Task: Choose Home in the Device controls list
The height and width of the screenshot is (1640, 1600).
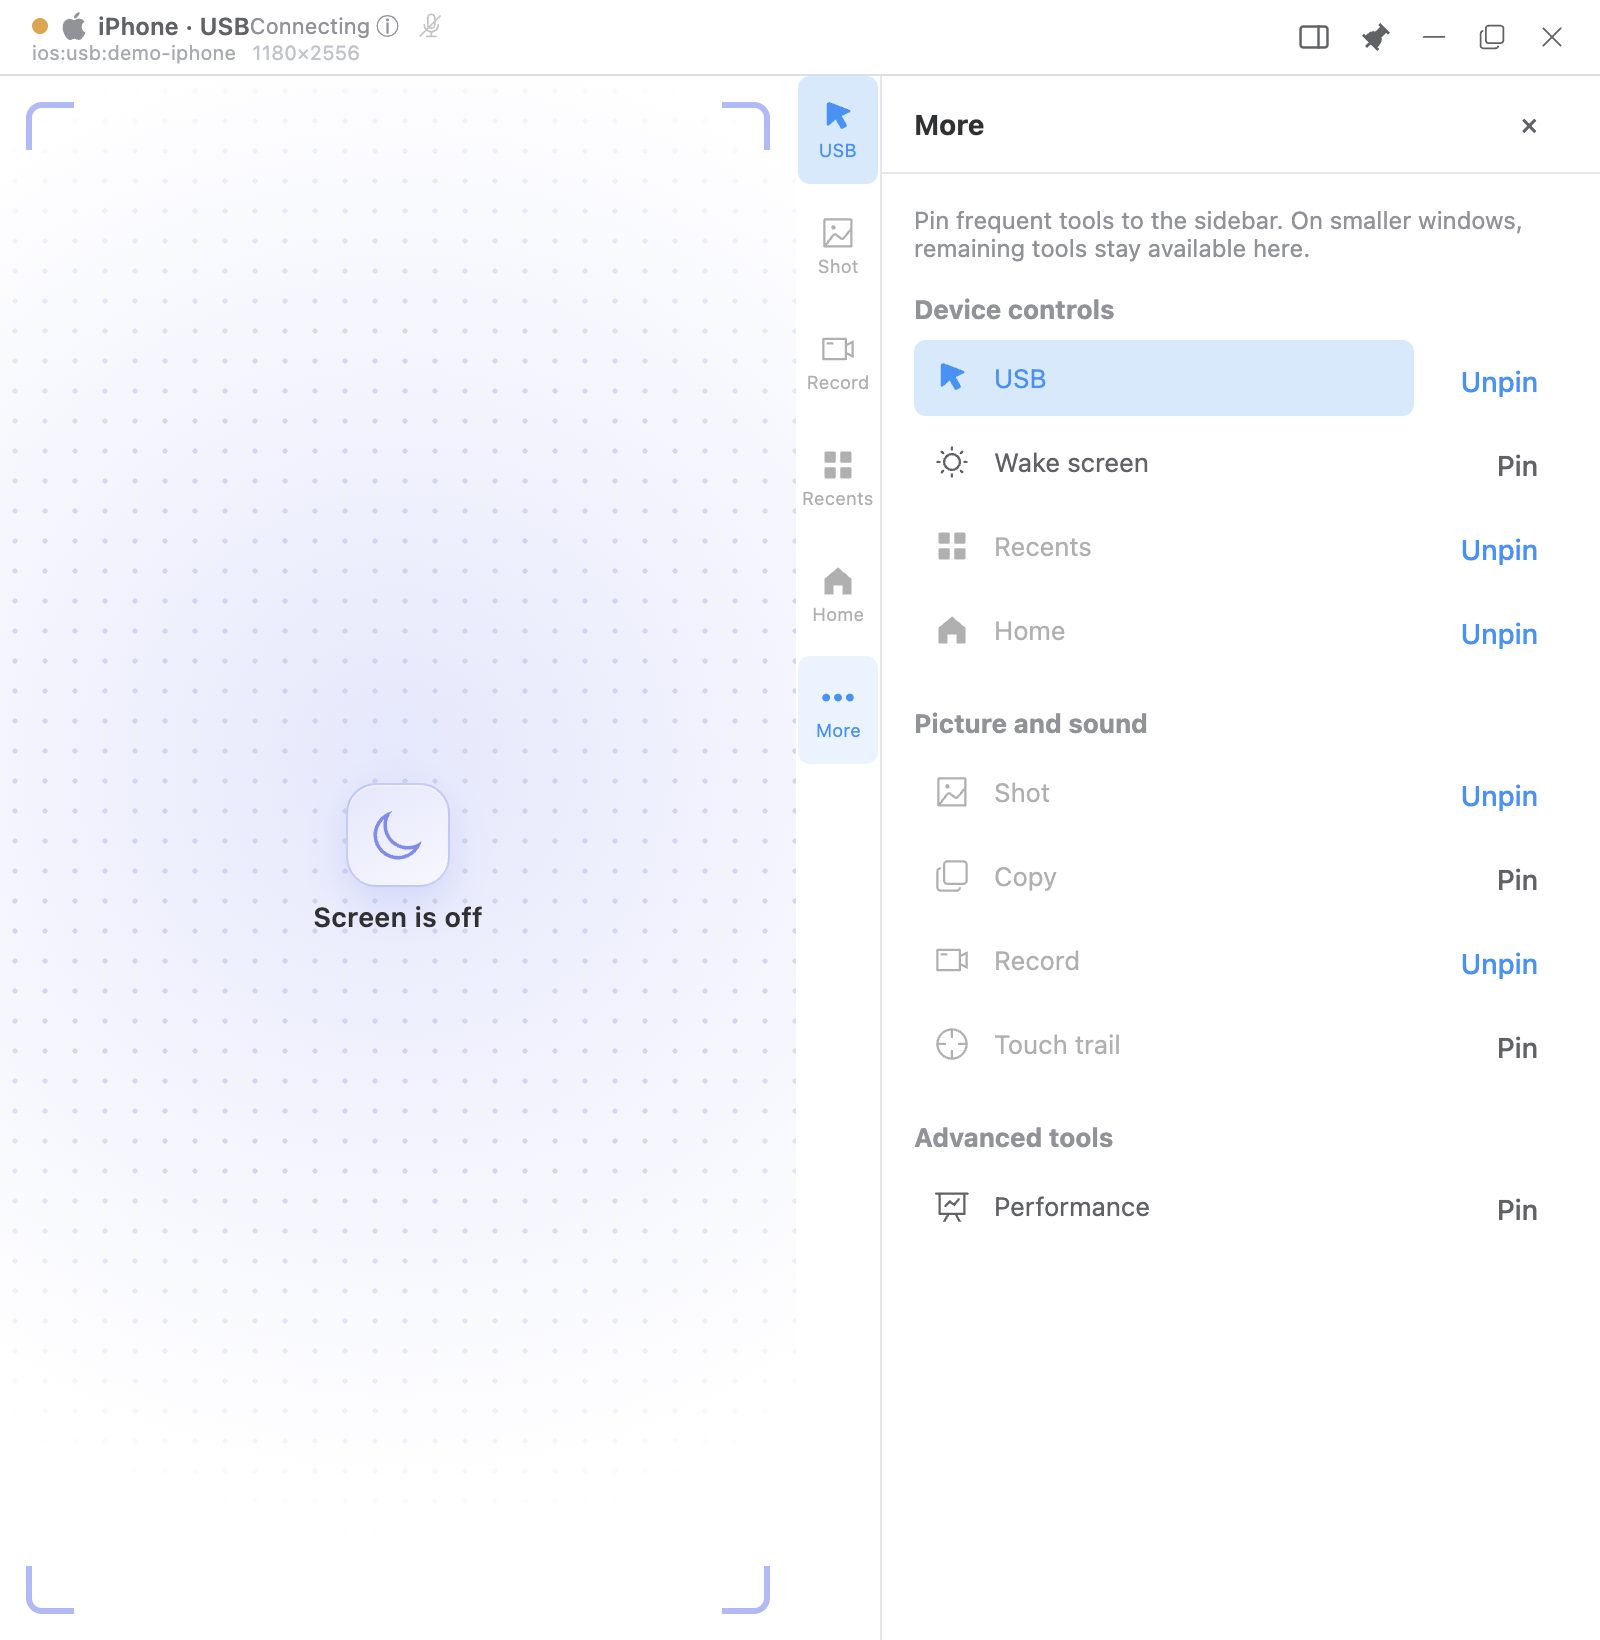Action: [1164, 630]
